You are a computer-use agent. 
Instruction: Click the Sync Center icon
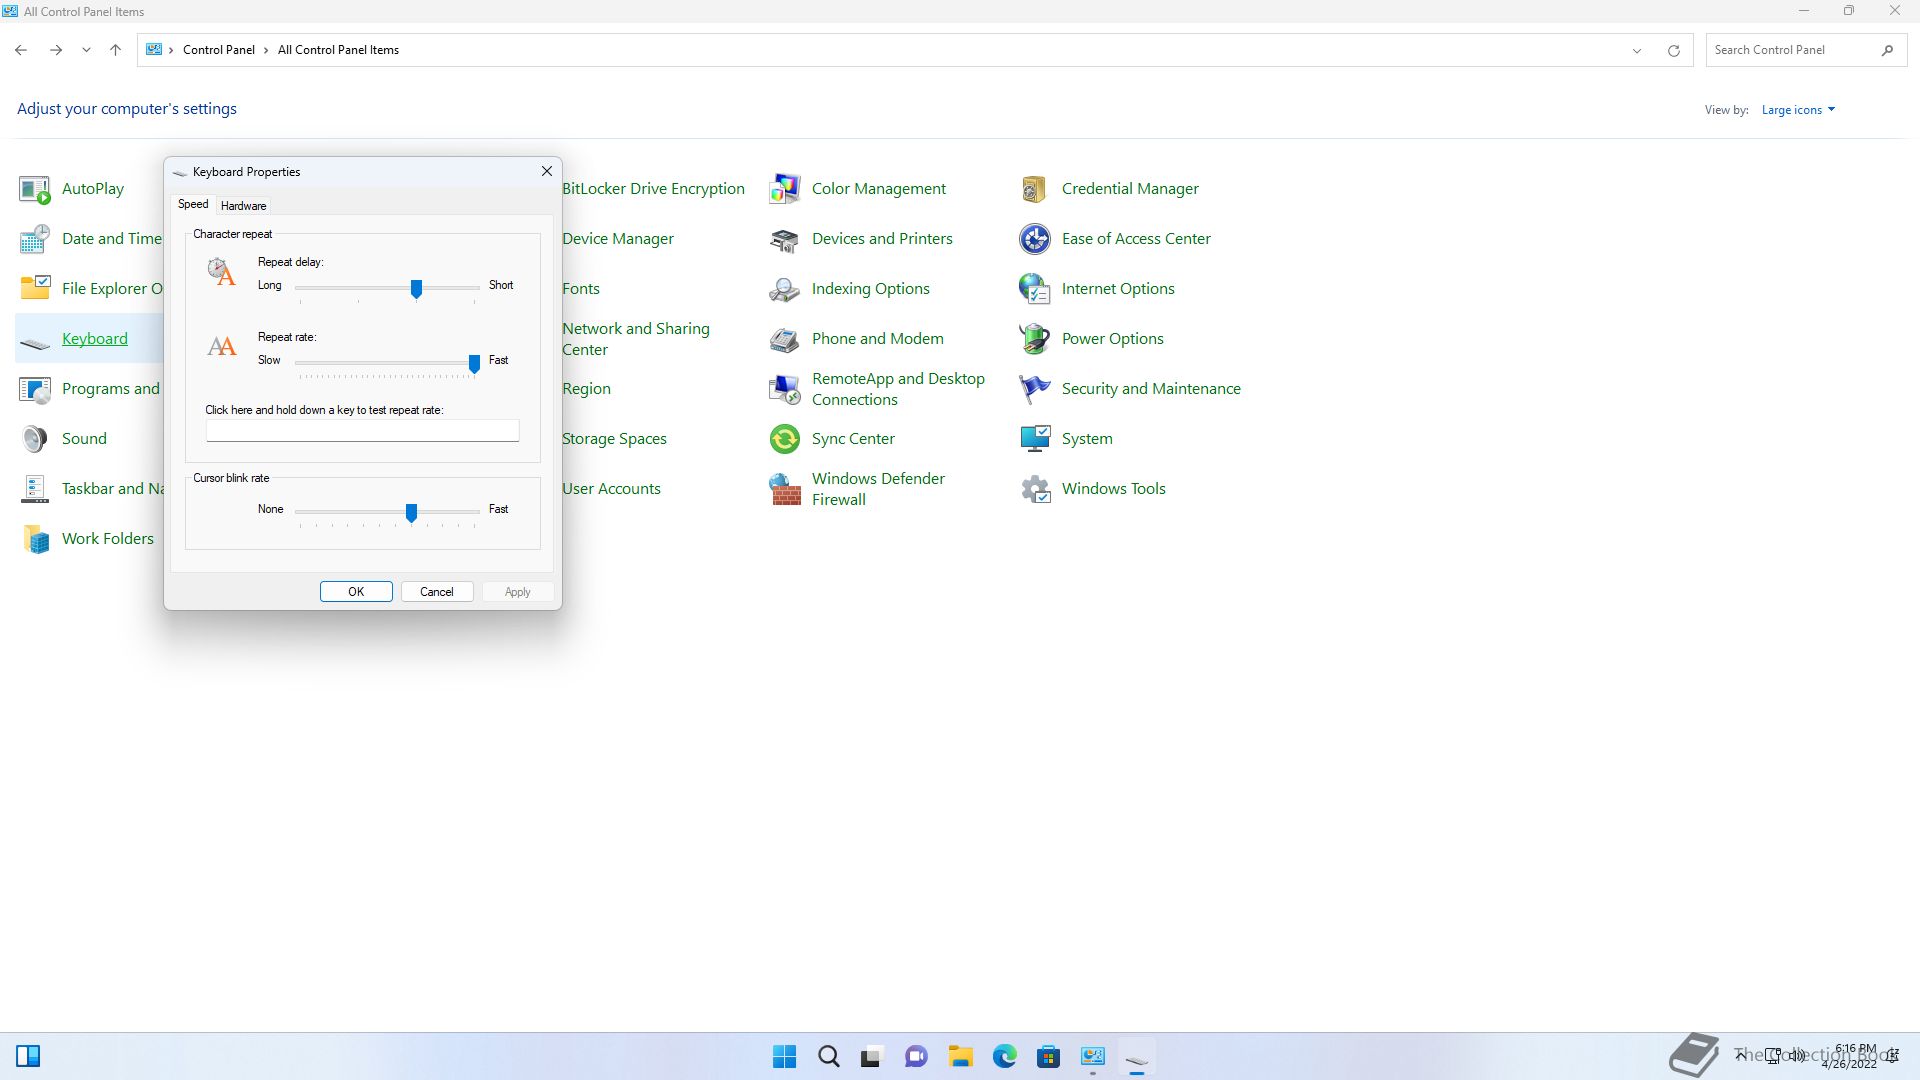coord(785,438)
